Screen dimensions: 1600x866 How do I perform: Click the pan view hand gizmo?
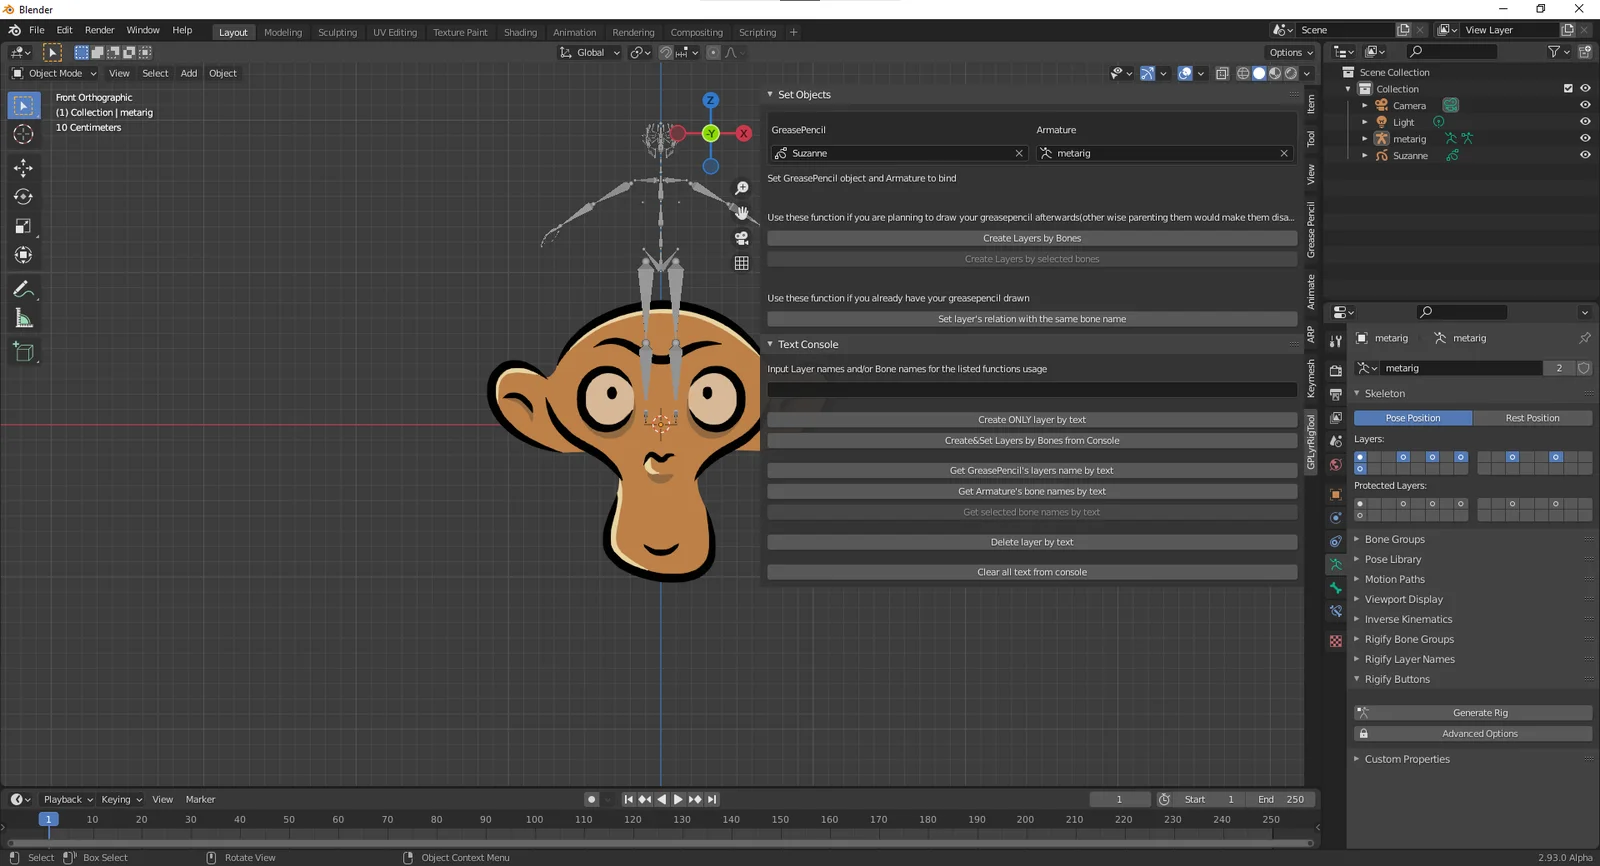click(x=742, y=213)
